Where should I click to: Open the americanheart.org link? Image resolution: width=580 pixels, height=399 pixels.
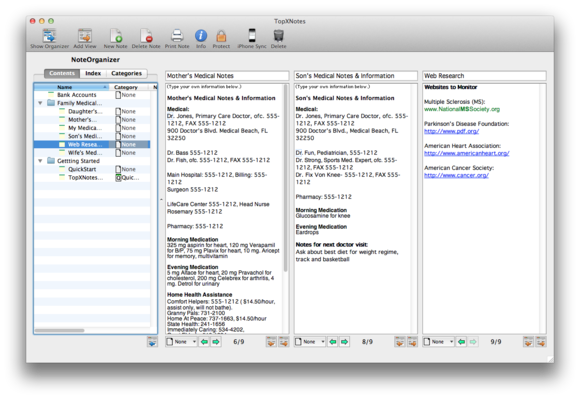466,153
